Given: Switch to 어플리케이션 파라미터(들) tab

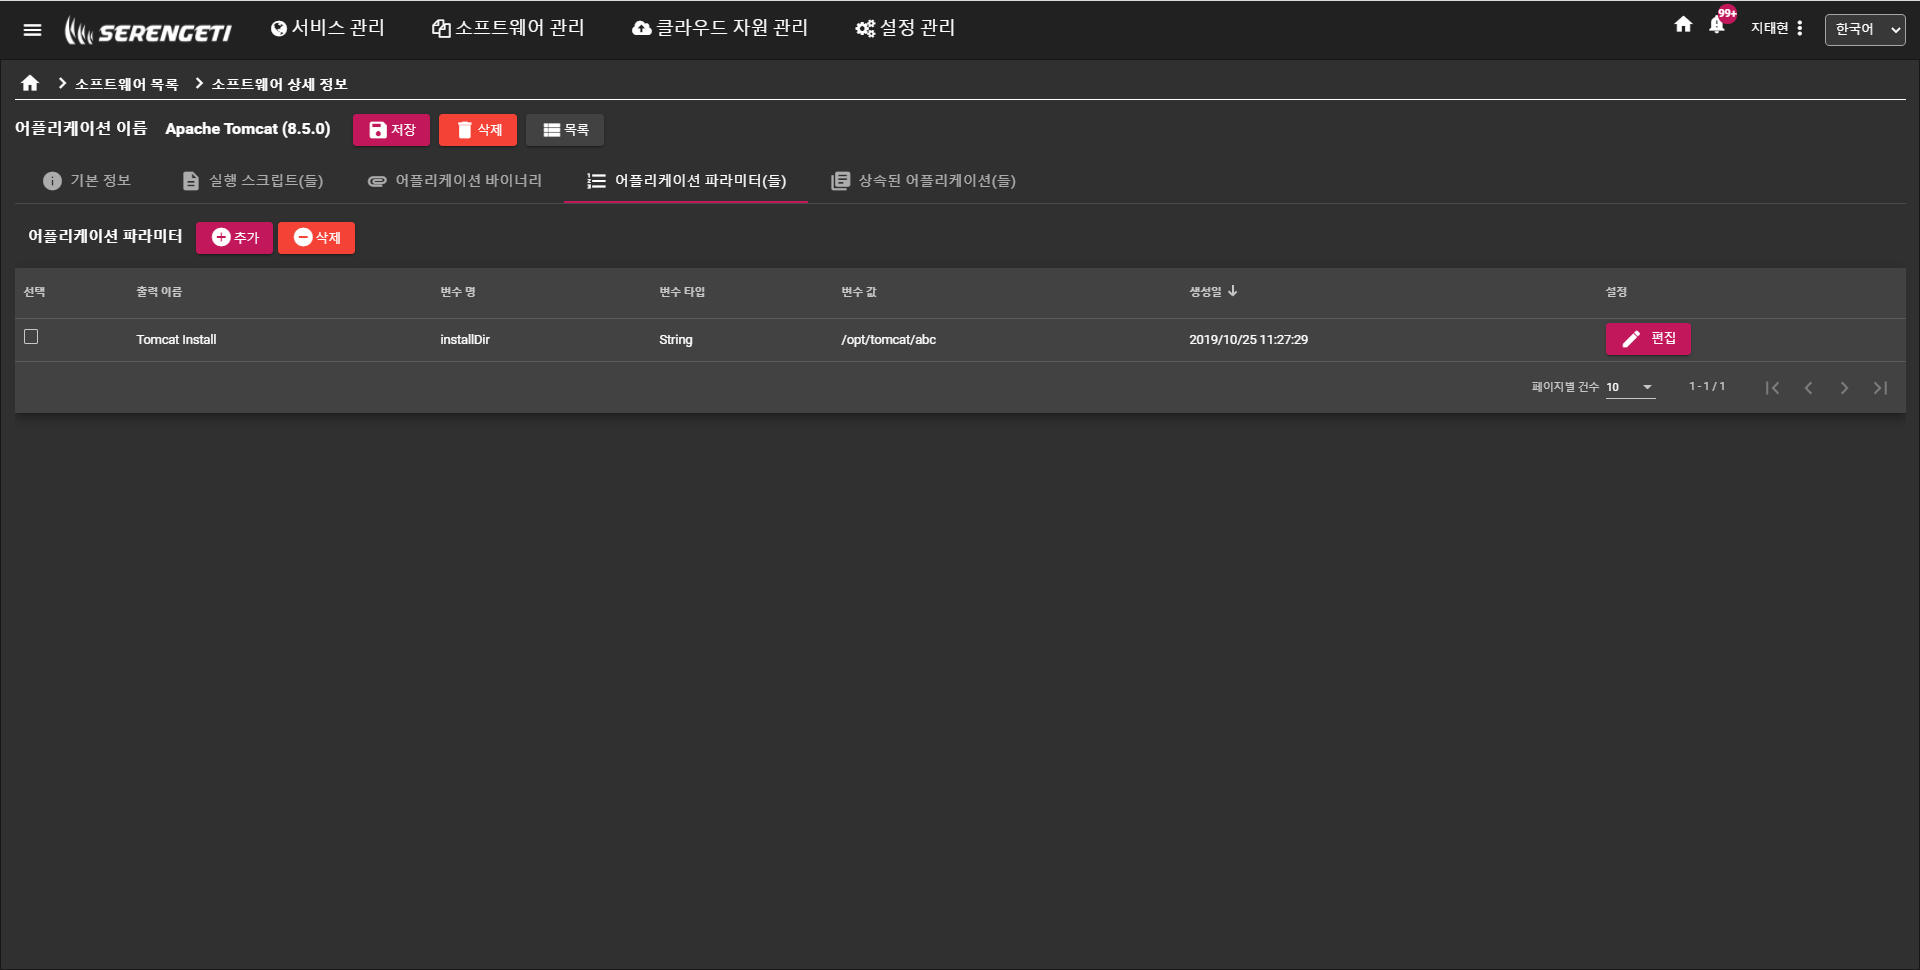Looking at the screenshot, I should 686,181.
